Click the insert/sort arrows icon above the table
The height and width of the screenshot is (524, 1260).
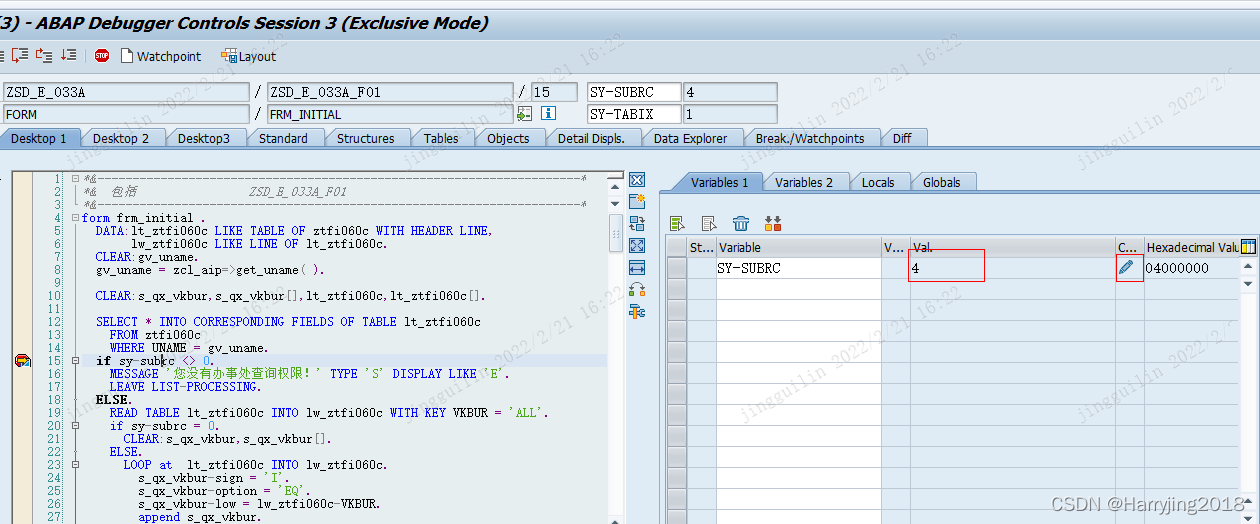coord(773,223)
